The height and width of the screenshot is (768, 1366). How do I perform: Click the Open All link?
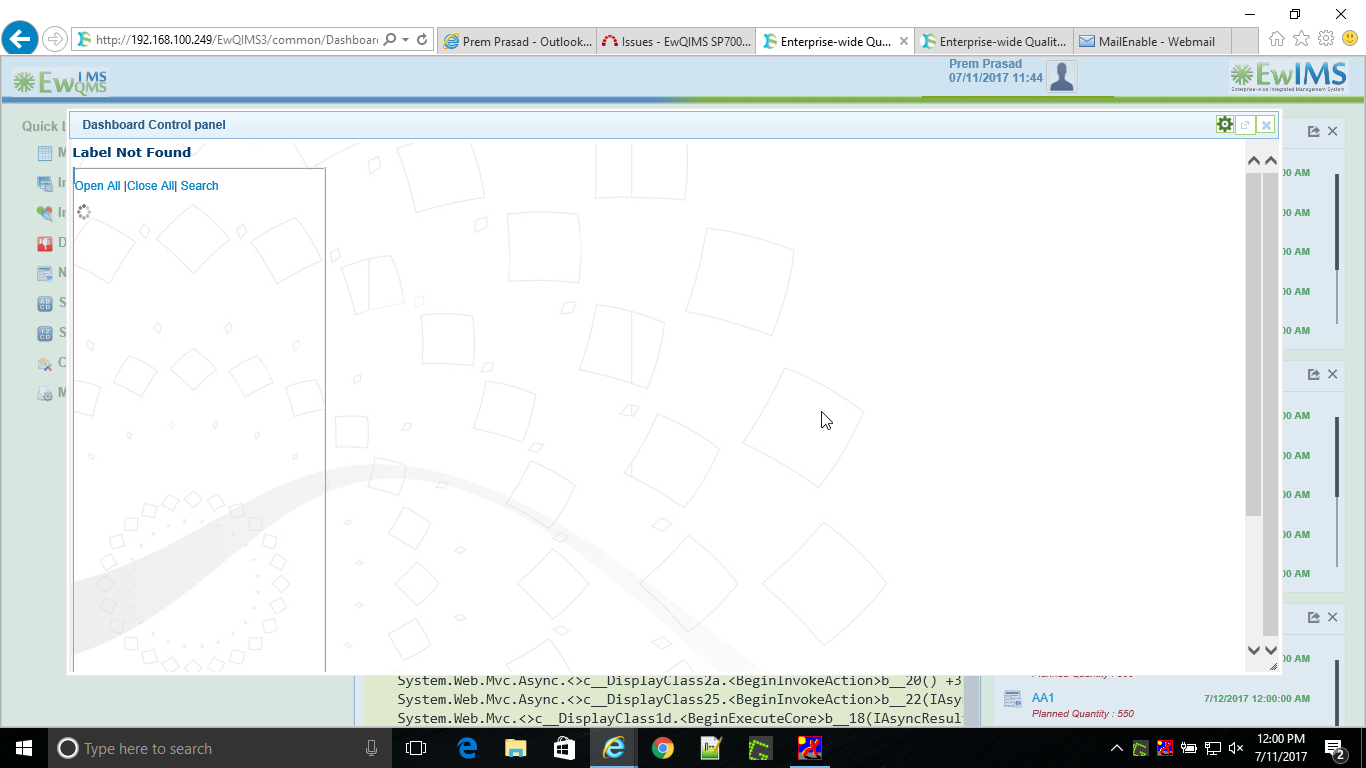(x=98, y=186)
